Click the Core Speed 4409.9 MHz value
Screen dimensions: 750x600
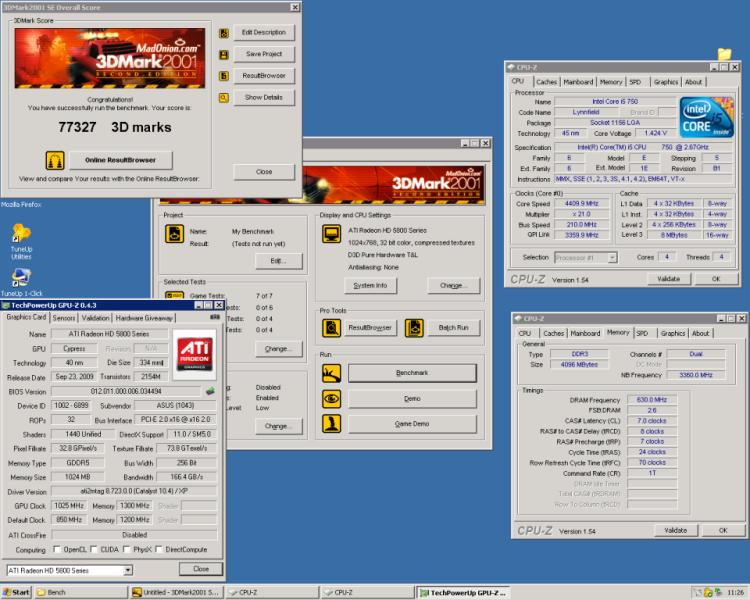click(x=582, y=204)
